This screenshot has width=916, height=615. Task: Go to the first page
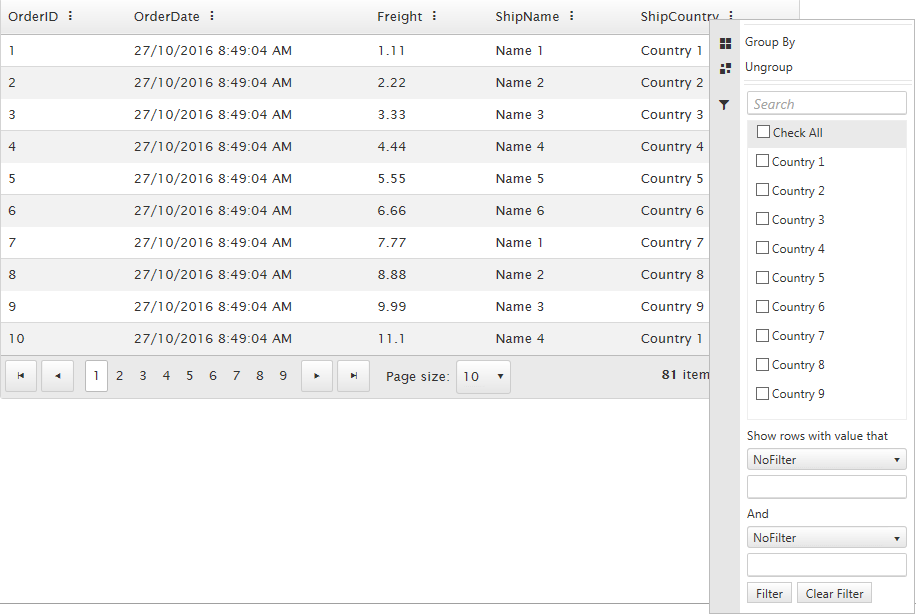(x=21, y=376)
